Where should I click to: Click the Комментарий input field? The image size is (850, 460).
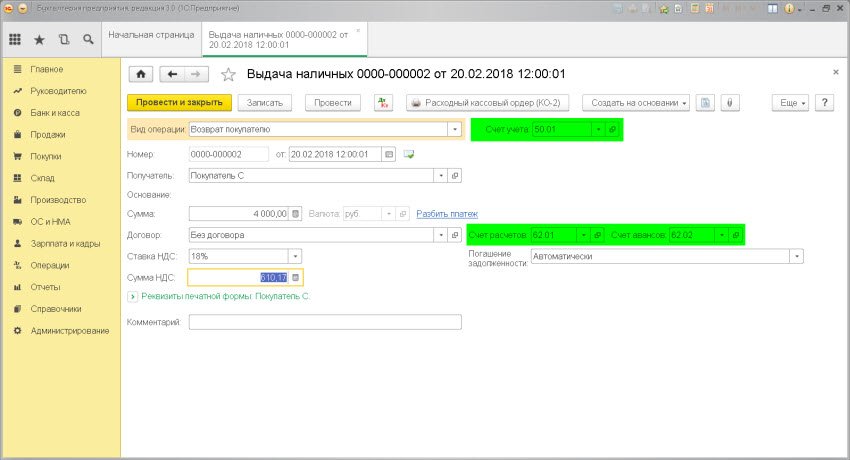[325, 322]
